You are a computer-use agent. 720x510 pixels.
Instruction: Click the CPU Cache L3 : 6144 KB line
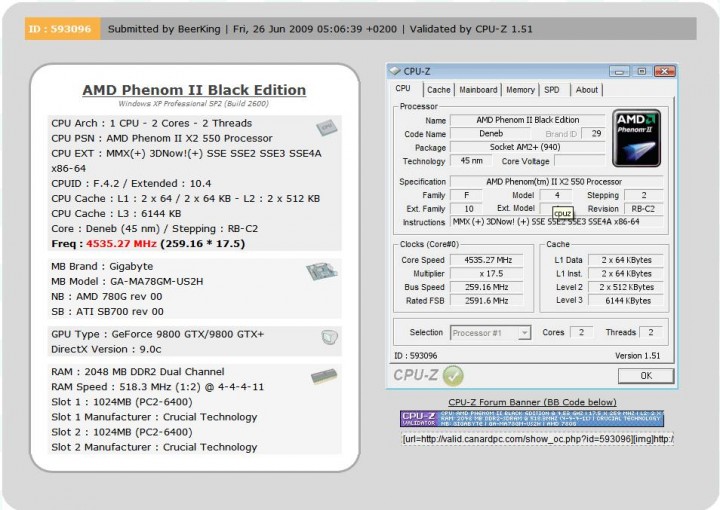(x=116, y=213)
